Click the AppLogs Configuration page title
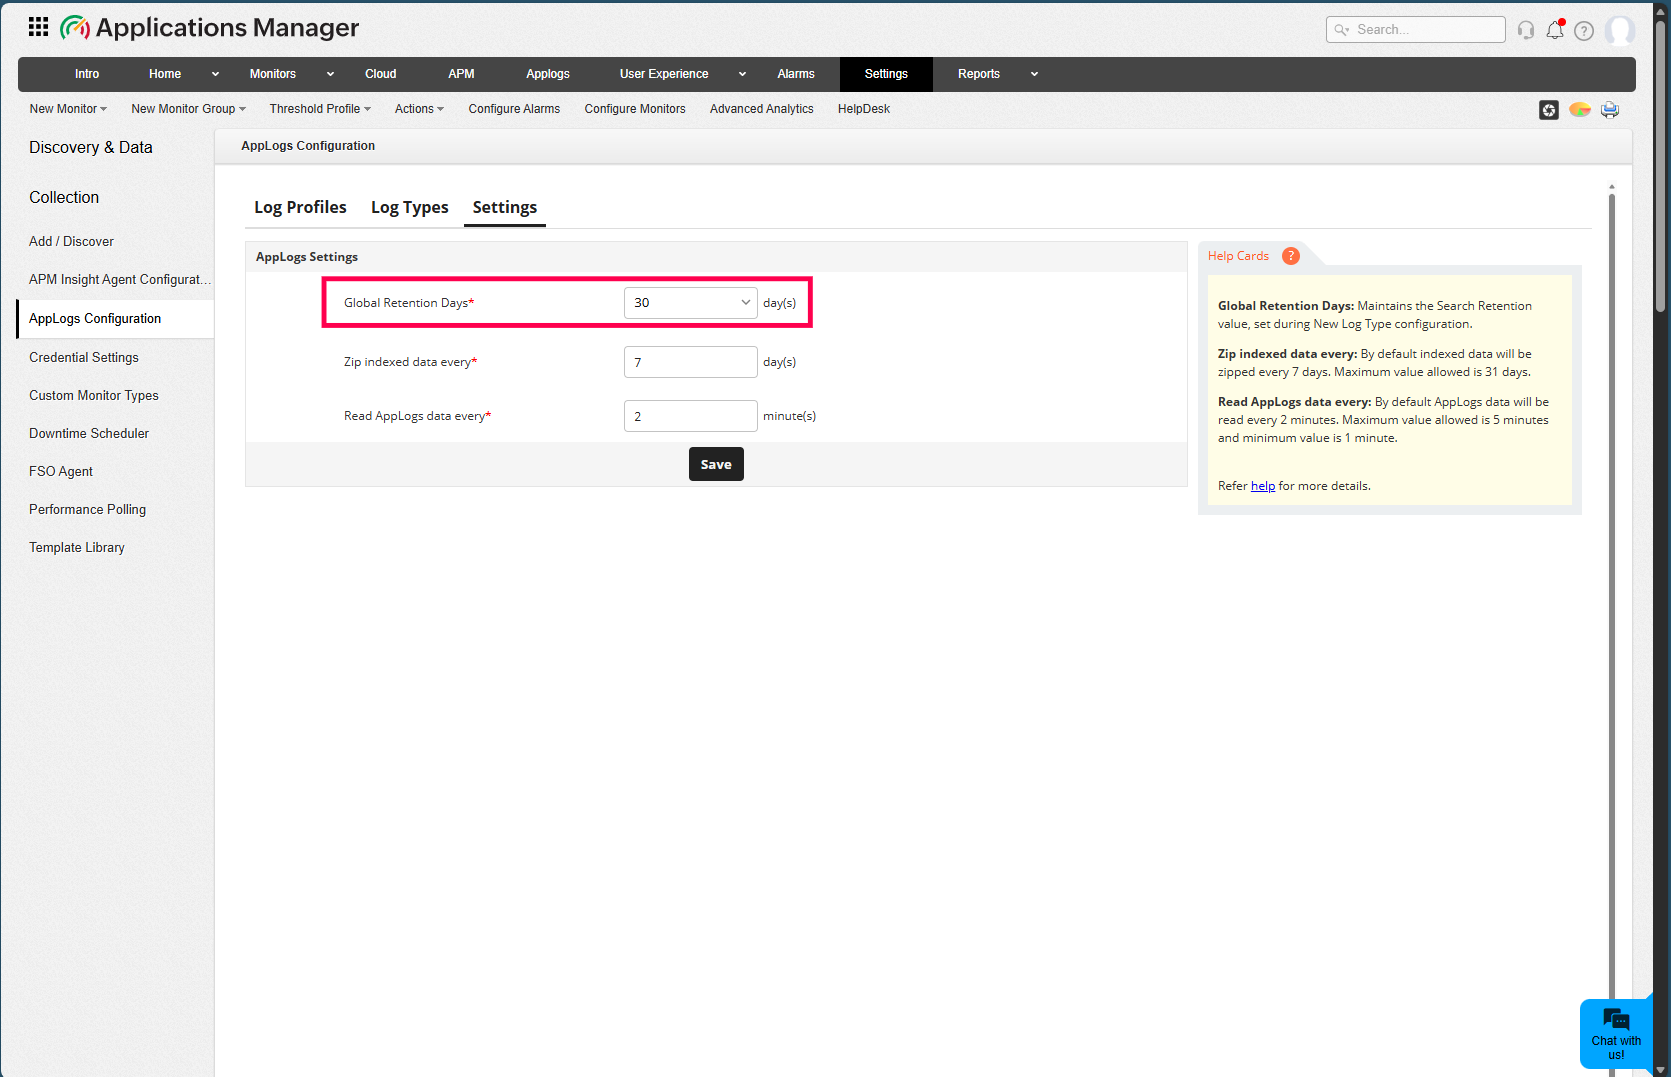 click(308, 146)
